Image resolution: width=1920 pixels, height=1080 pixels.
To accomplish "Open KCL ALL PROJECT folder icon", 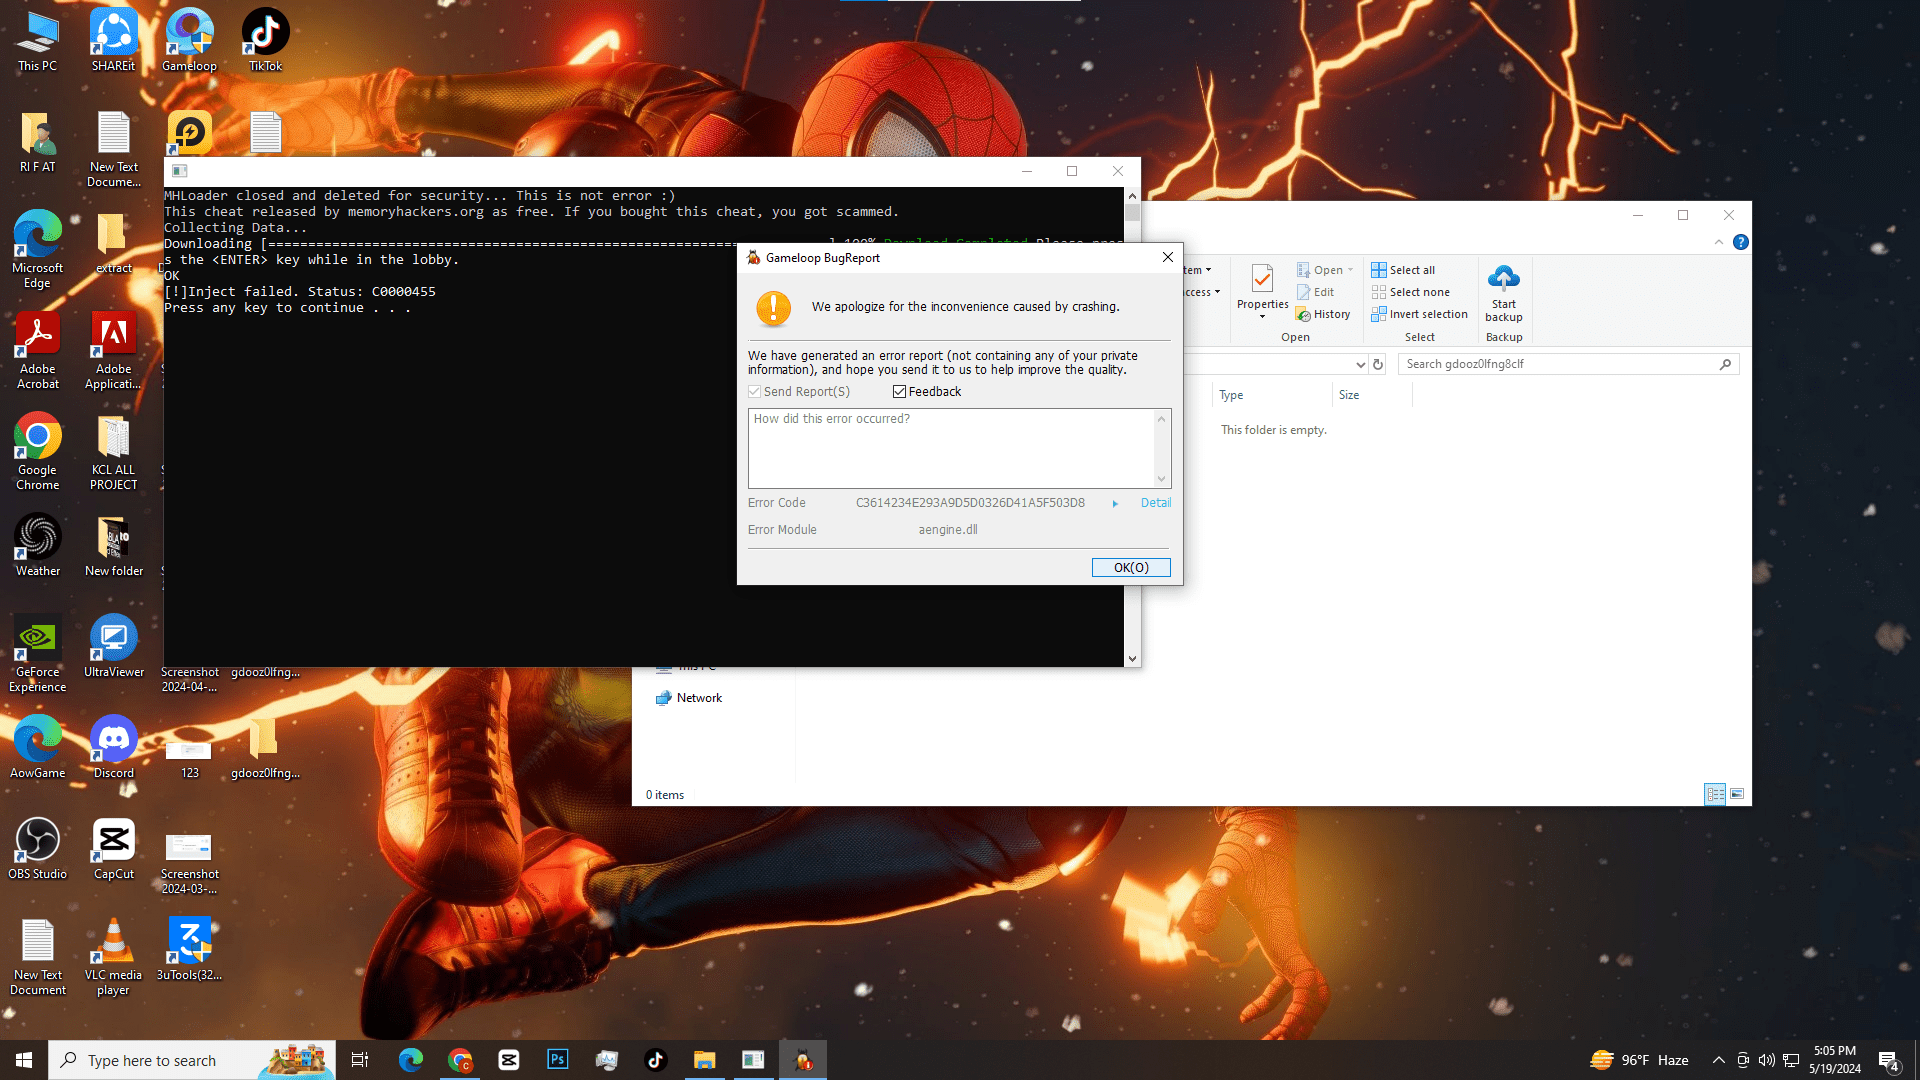I will [x=113, y=451].
